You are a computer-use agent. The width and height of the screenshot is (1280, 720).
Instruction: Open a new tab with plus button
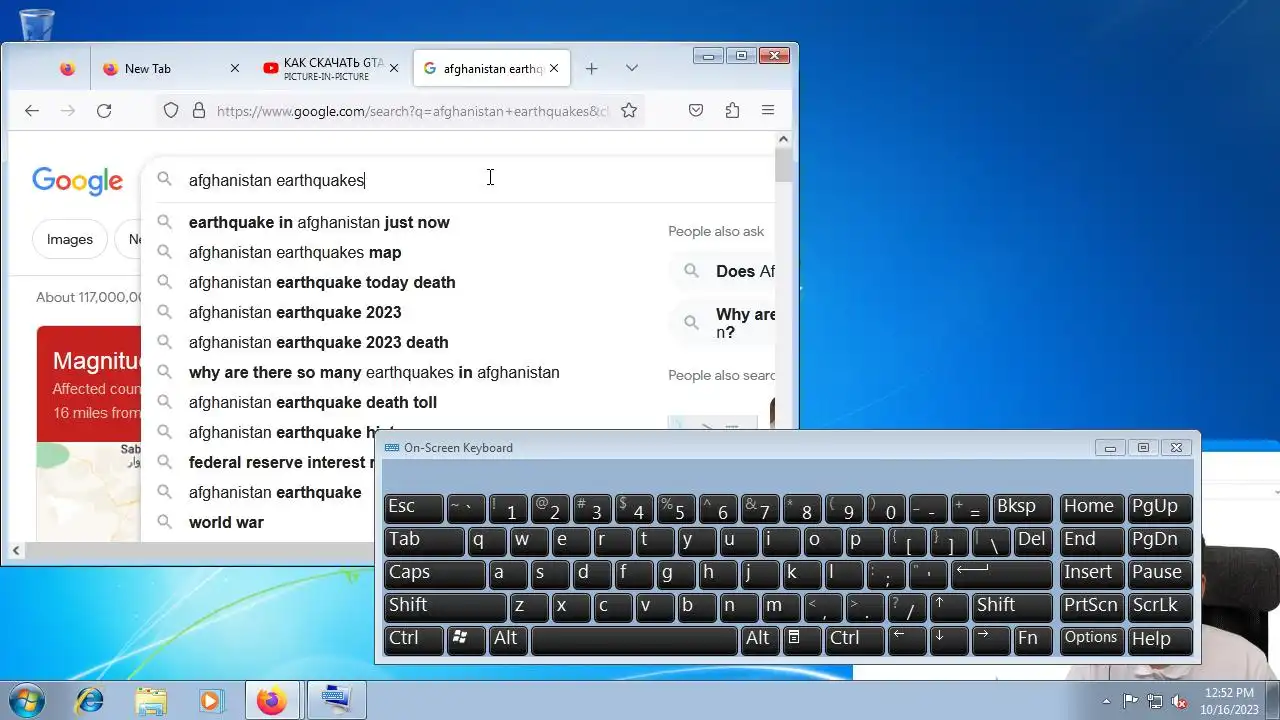(x=592, y=69)
